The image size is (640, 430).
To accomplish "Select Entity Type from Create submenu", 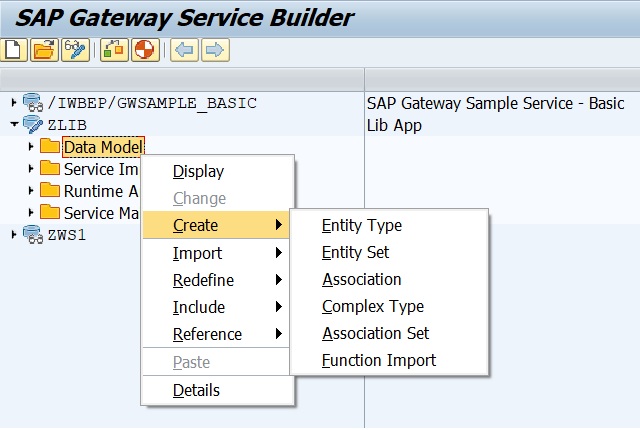I will pyautogui.click(x=361, y=226).
